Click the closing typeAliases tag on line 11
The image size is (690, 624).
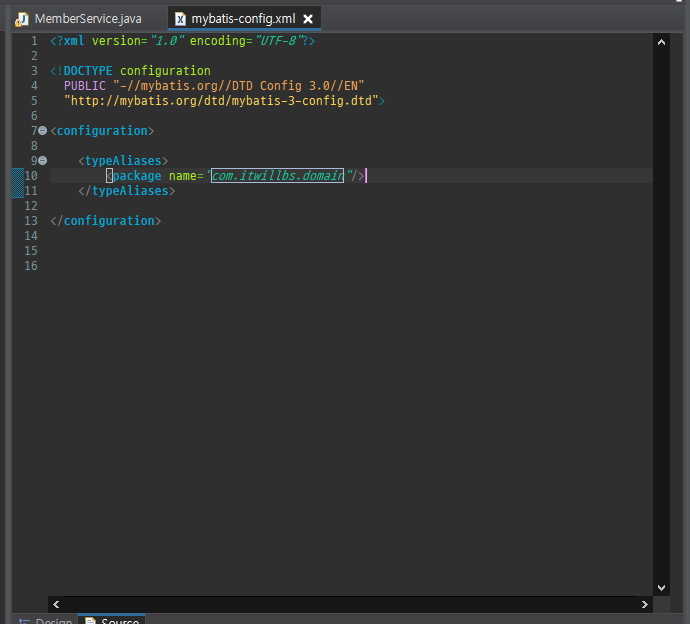pyautogui.click(x=127, y=191)
